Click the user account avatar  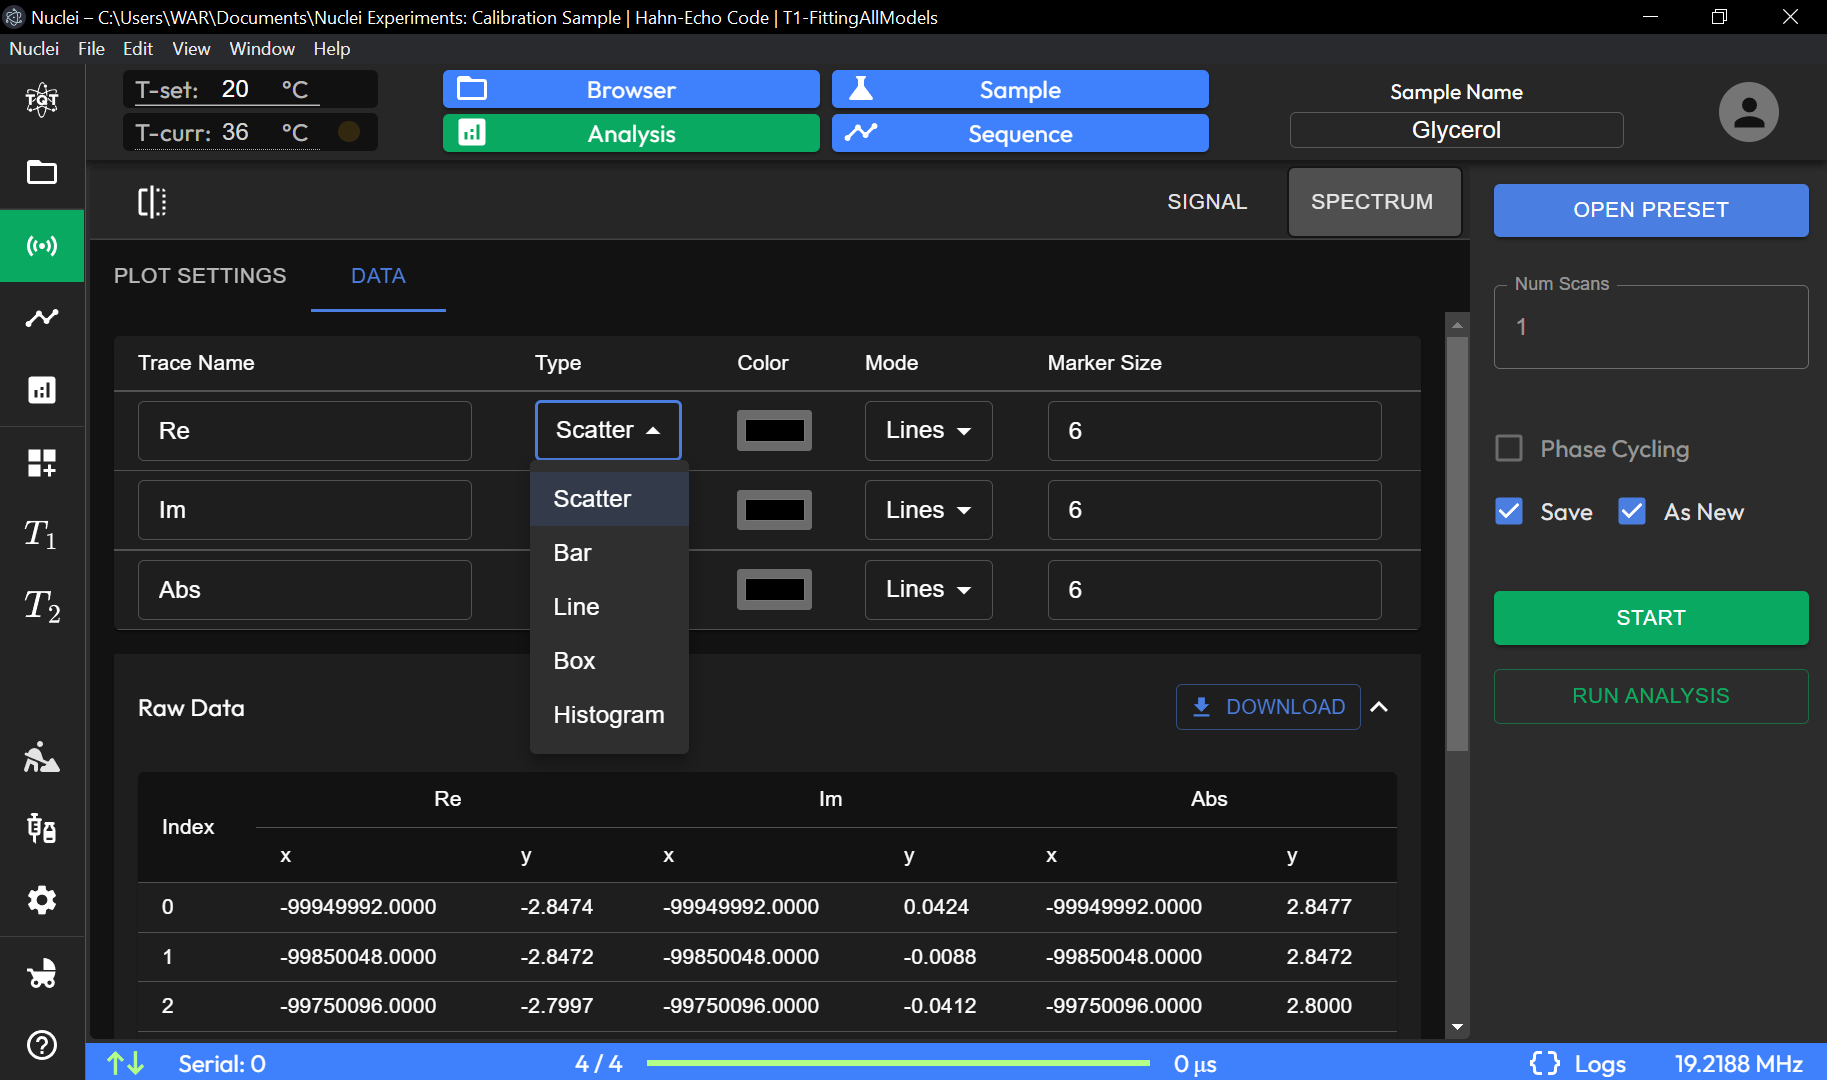pos(1748,111)
